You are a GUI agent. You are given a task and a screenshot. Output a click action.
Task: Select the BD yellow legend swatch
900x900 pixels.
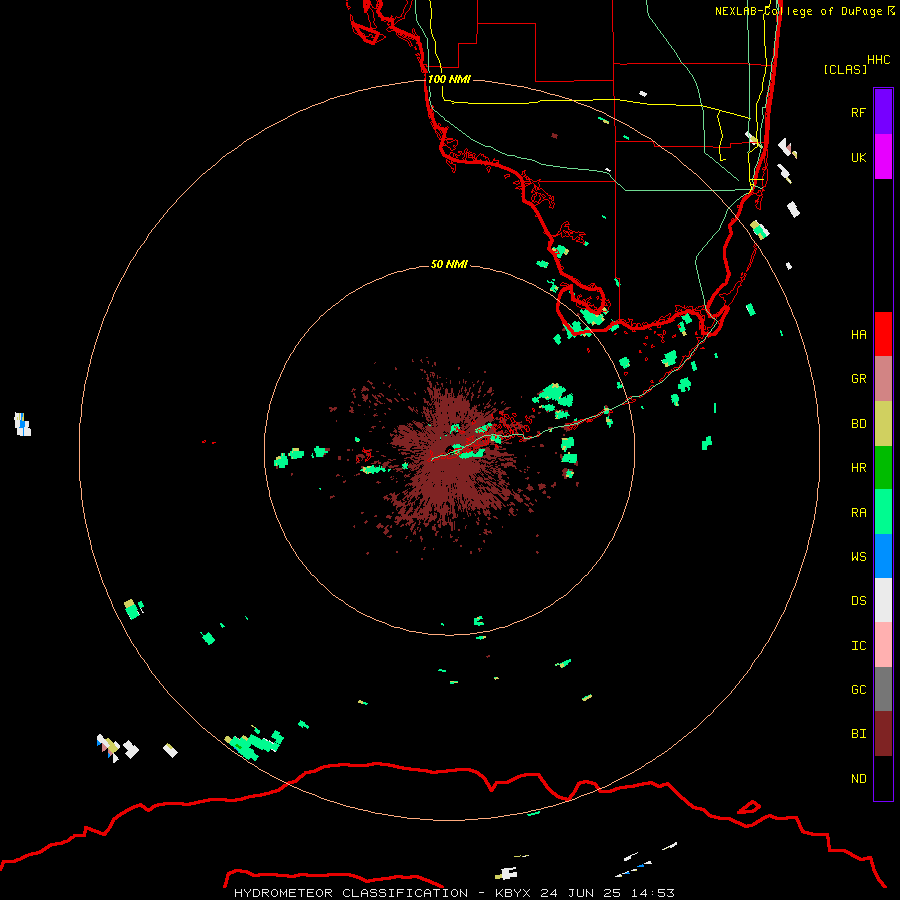pos(883,424)
